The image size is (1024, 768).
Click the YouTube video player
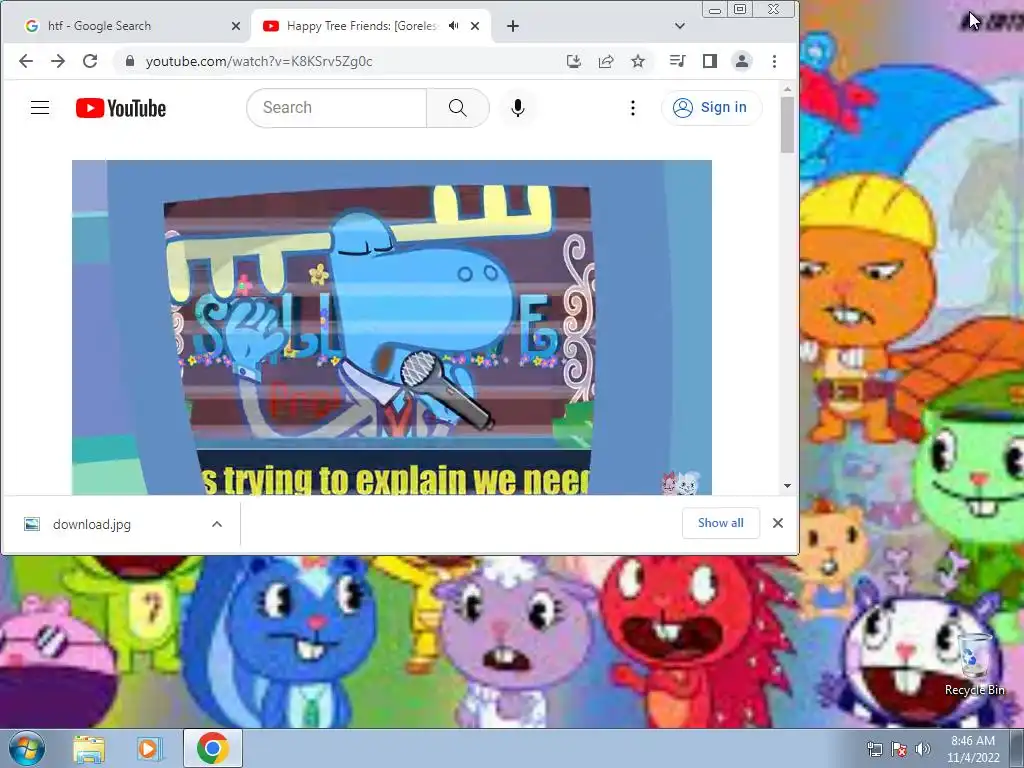click(392, 327)
